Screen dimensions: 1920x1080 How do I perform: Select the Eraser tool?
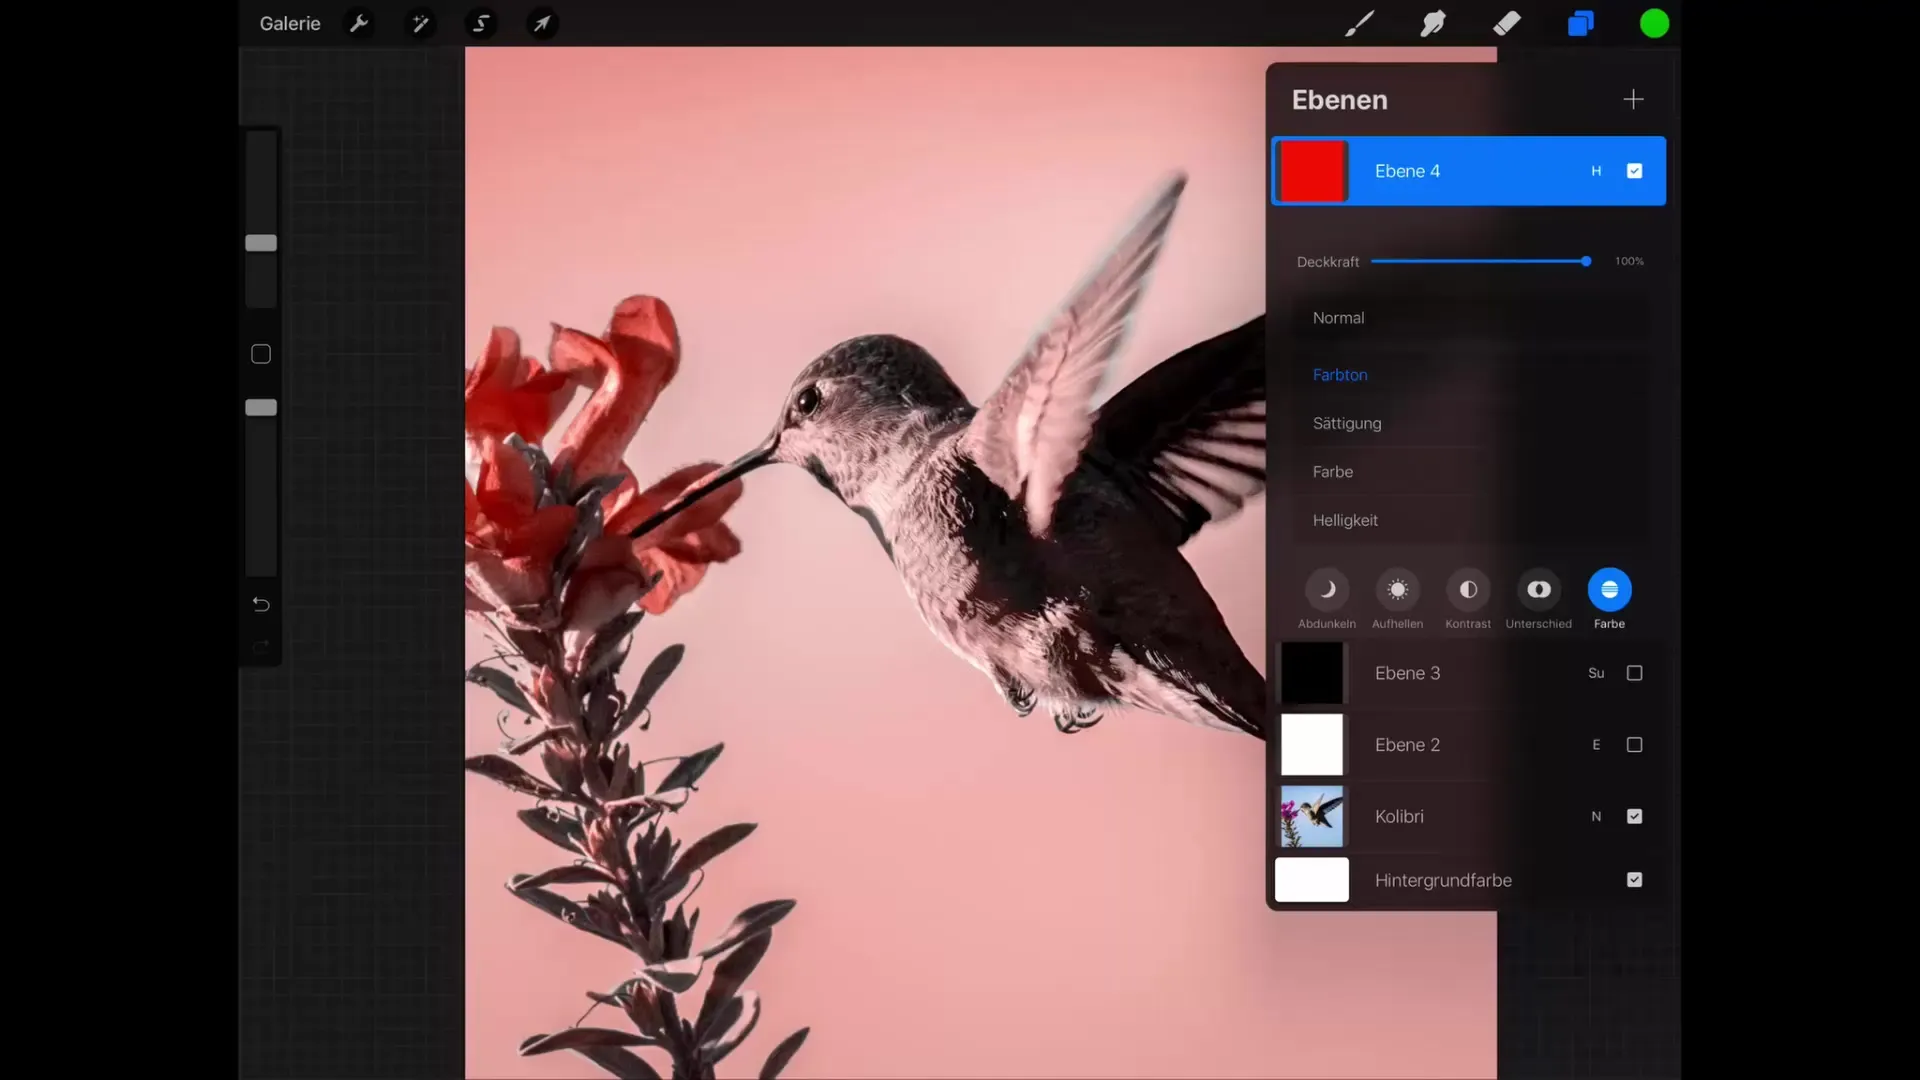[x=1507, y=23]
